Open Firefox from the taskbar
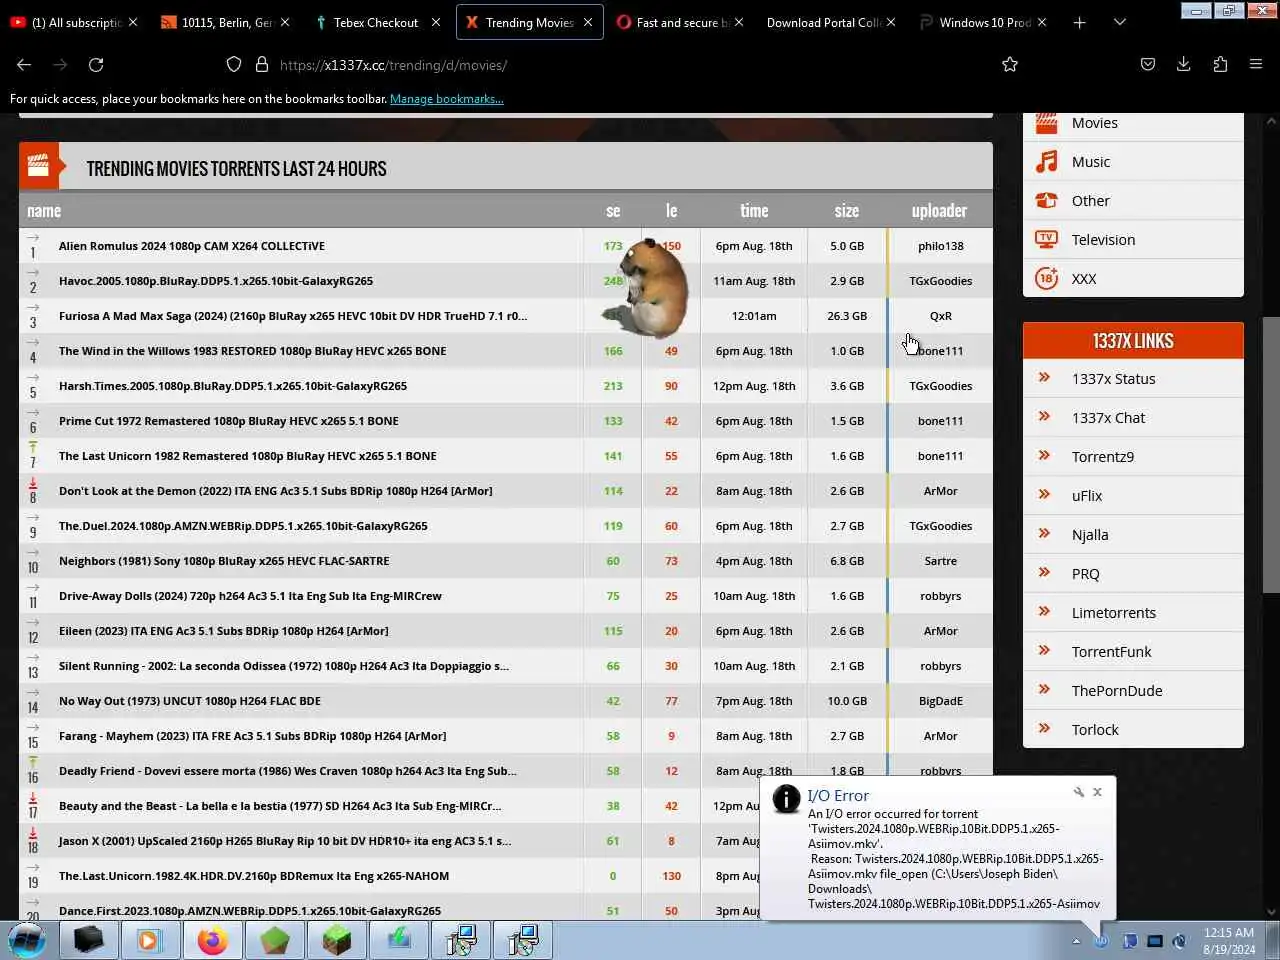Screen dimensions: 1280x960 pyautogui.click(x=212, y=940)
